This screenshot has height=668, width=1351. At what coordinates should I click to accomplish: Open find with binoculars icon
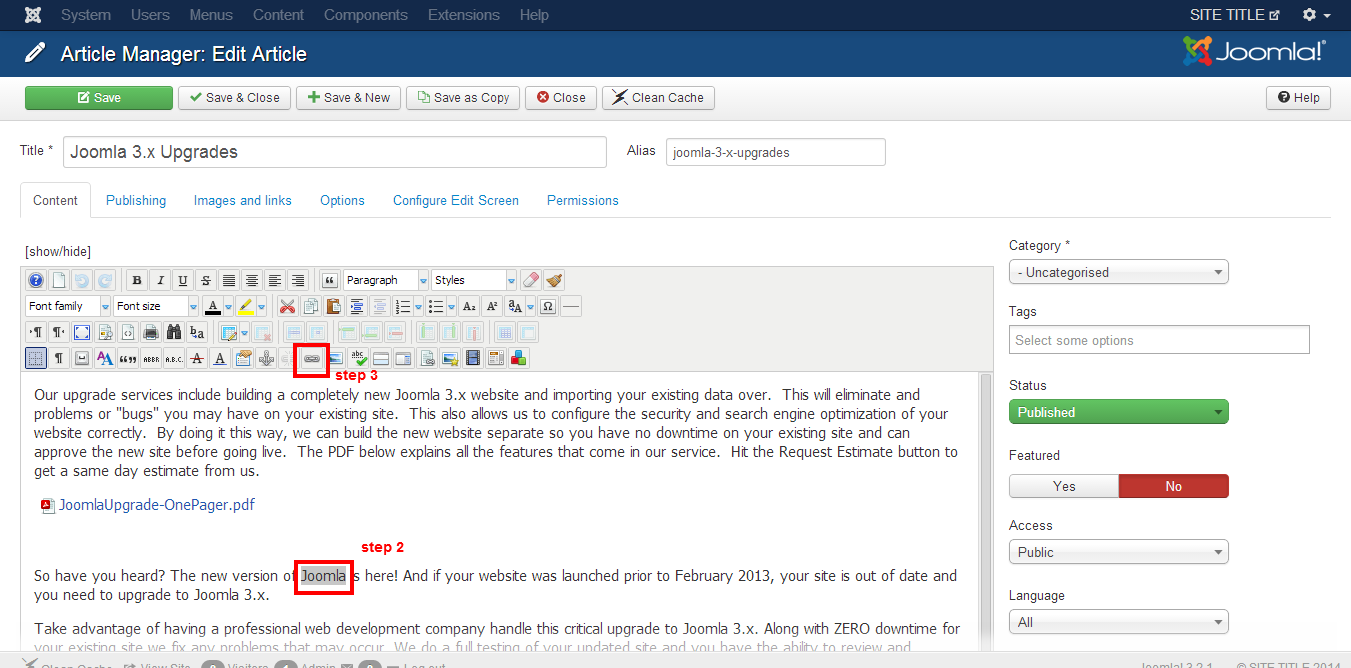coord(174,332)
